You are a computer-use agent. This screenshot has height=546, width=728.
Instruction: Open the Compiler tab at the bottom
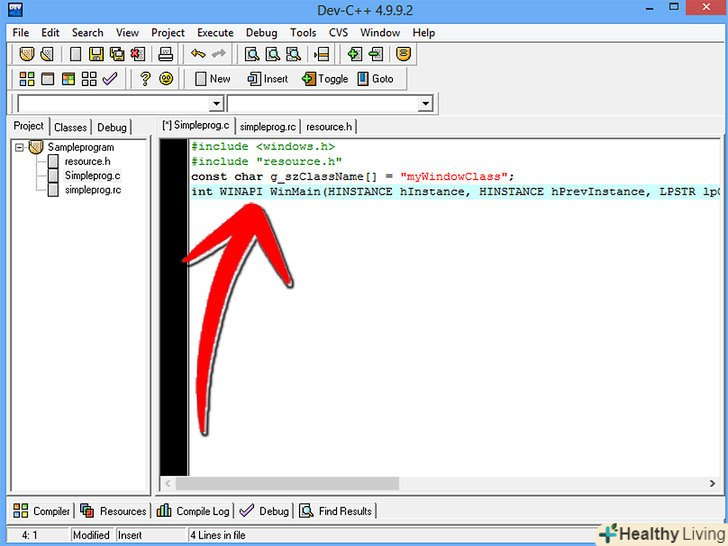point(41,511)
